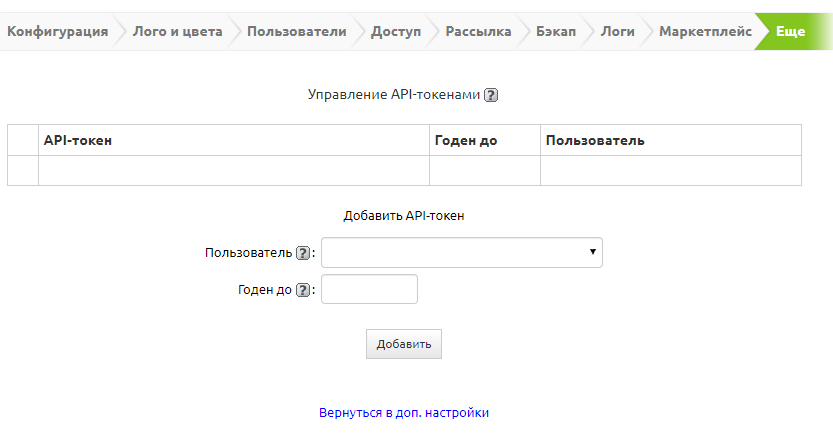Focus the Годен до date input field

[369, 289]
